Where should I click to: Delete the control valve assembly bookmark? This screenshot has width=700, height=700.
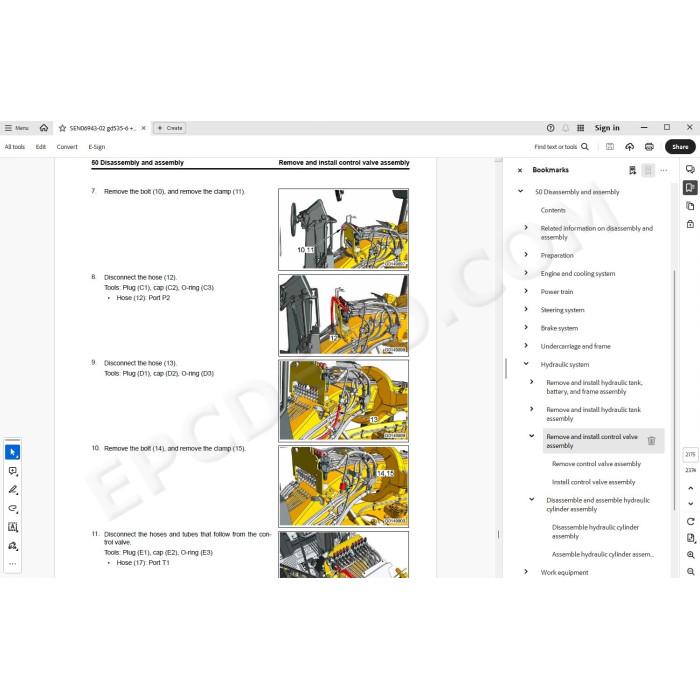coord(651,441)
